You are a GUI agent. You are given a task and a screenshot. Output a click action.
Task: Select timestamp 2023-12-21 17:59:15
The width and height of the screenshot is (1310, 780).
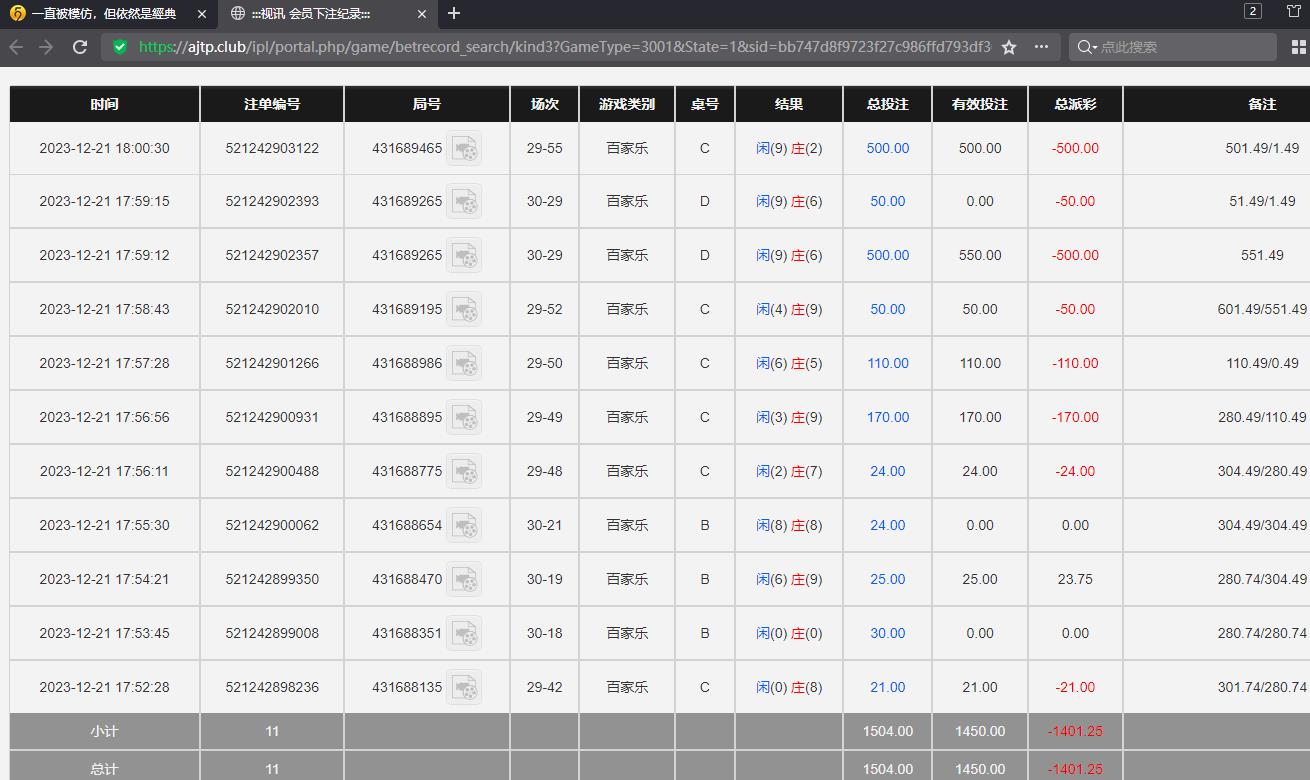tap(104, 201)
